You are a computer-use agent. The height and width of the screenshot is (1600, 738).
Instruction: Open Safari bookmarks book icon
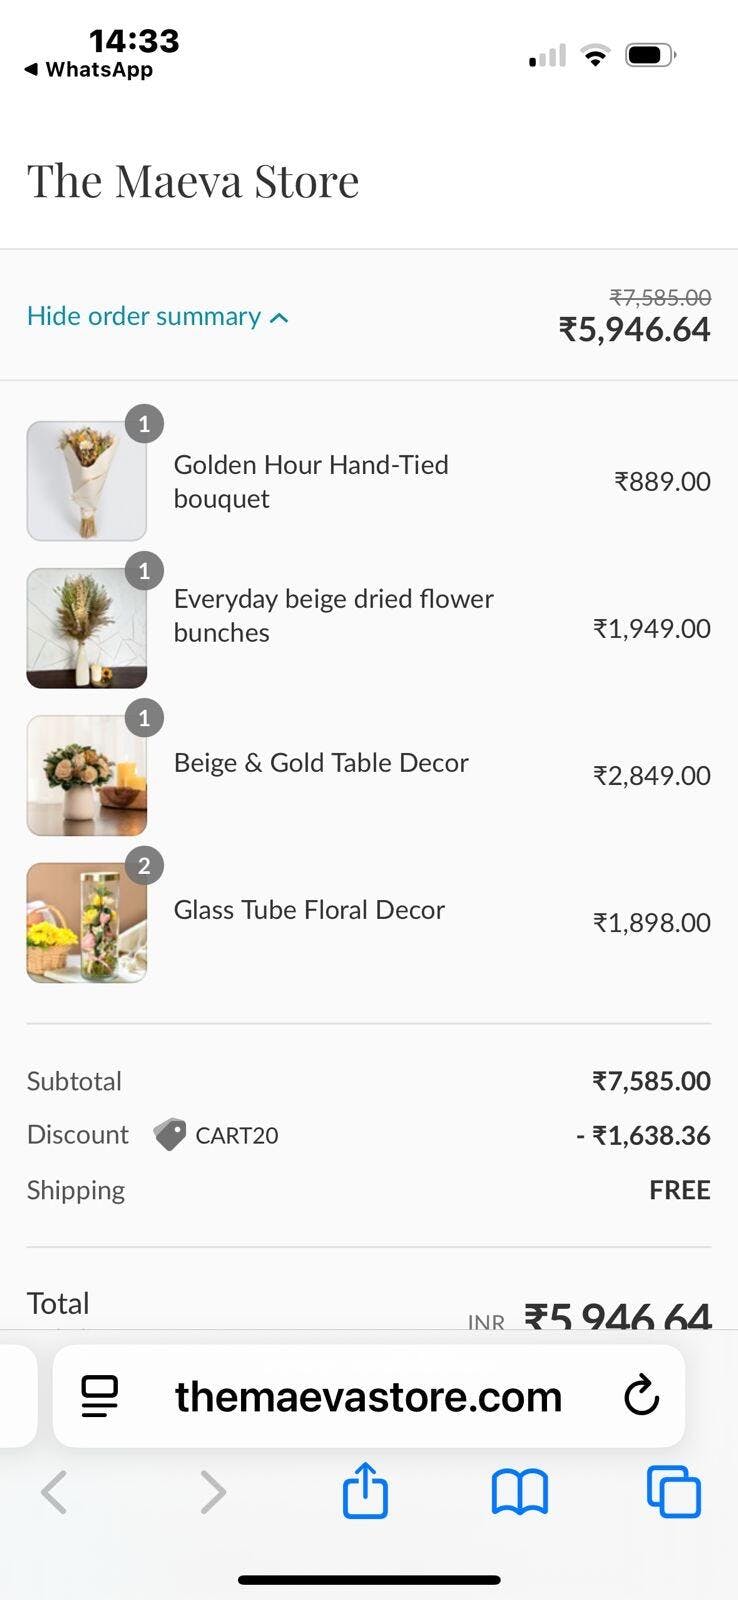520,1492
